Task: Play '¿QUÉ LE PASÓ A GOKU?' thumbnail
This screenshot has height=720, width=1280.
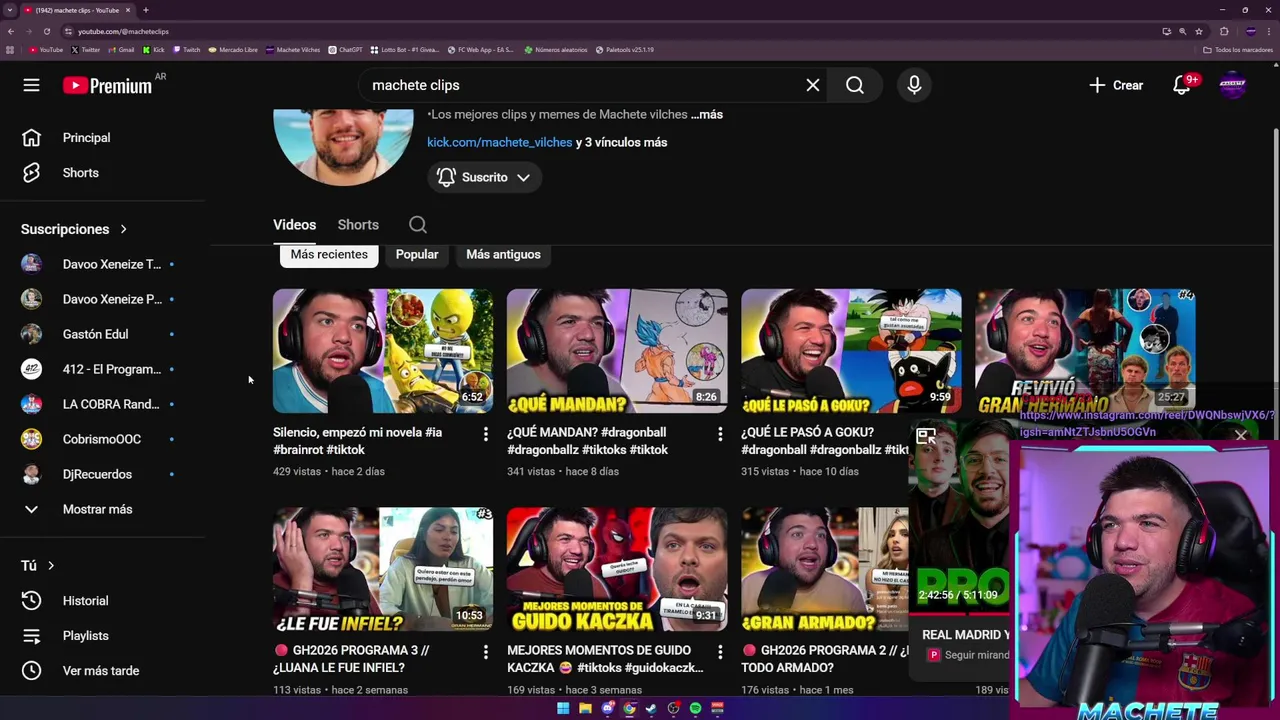Action: pyautogui.click(x=851, y=351)
